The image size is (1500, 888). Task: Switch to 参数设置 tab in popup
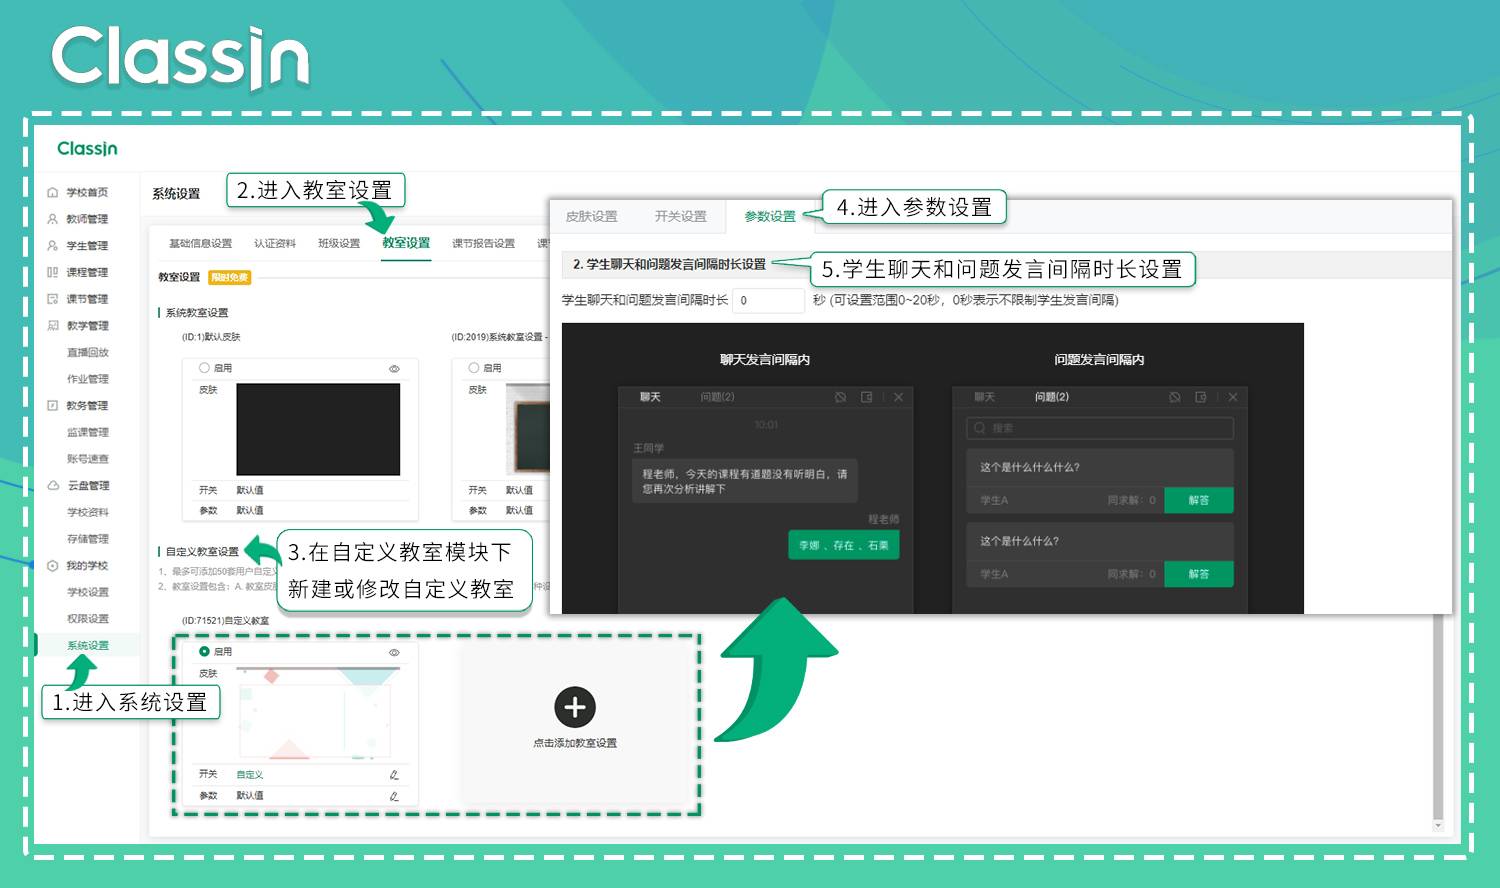point(770,217)
